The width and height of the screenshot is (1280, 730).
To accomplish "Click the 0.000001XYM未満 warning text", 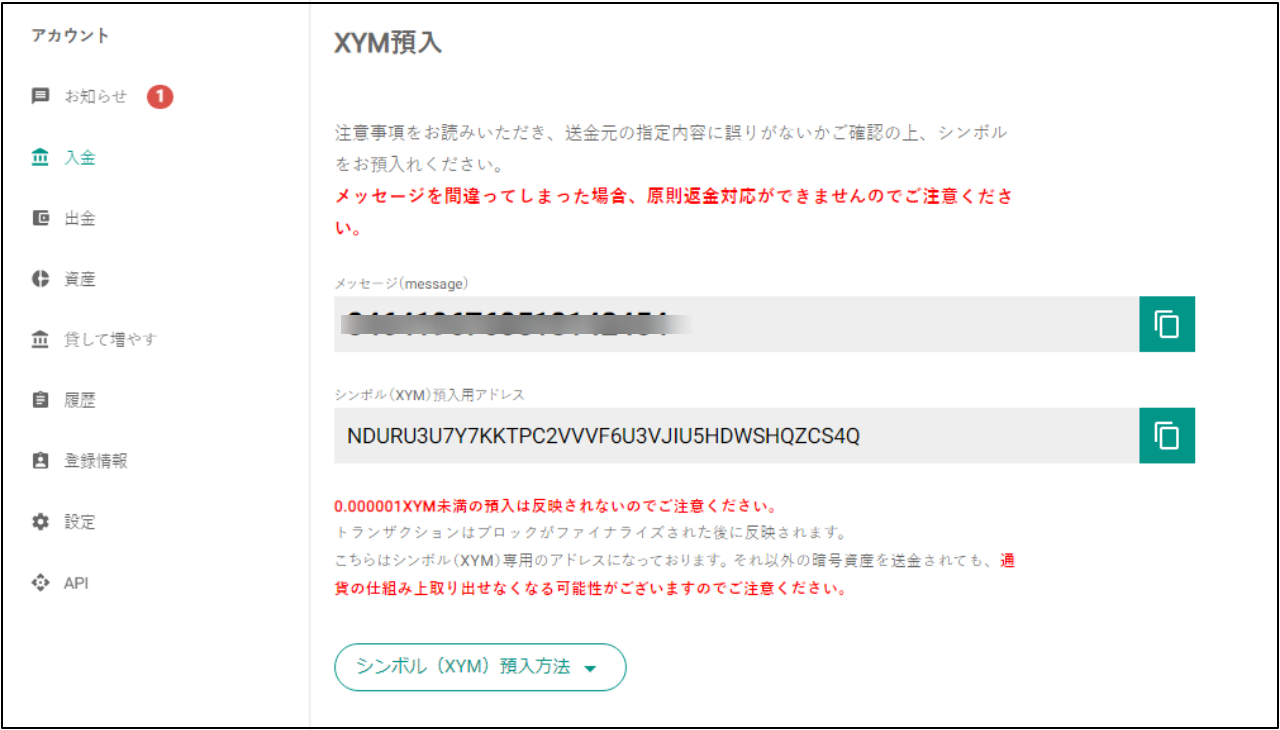I will (x=556, y=505).
